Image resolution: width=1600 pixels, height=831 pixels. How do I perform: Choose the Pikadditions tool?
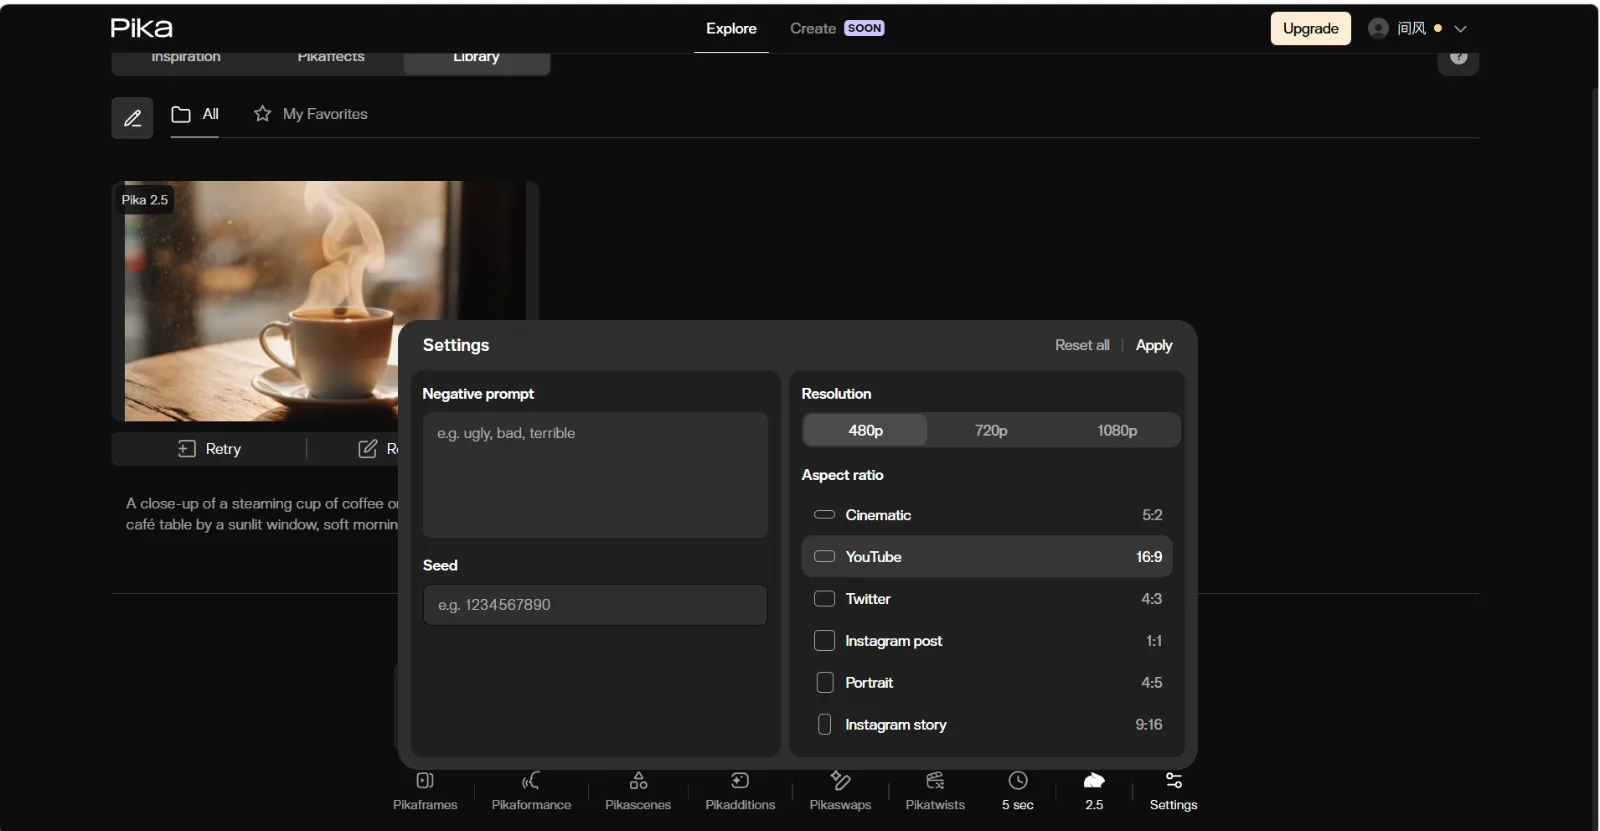pyautogui.click(x=740, y=790)
